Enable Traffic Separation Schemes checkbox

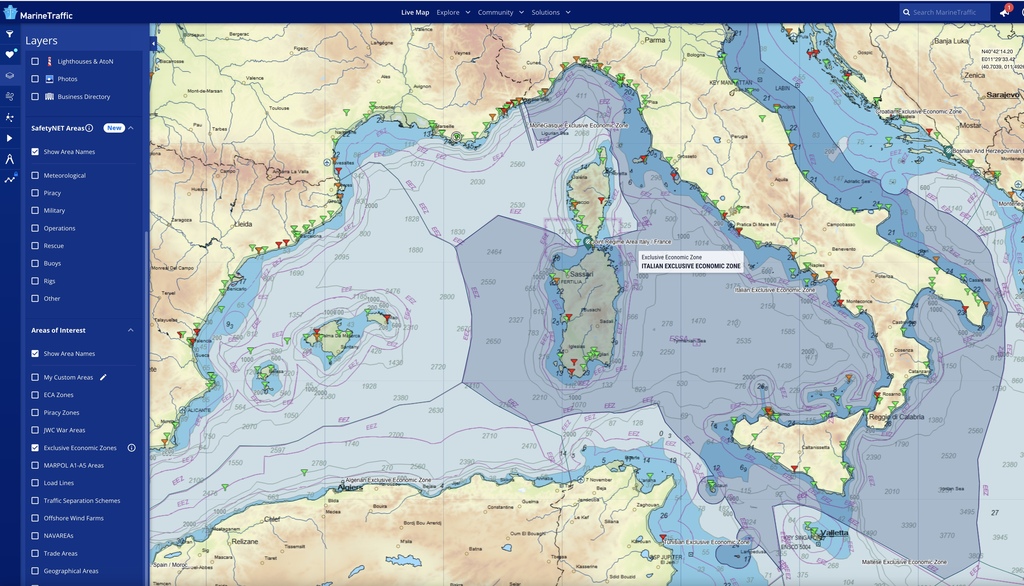point(35,501)
